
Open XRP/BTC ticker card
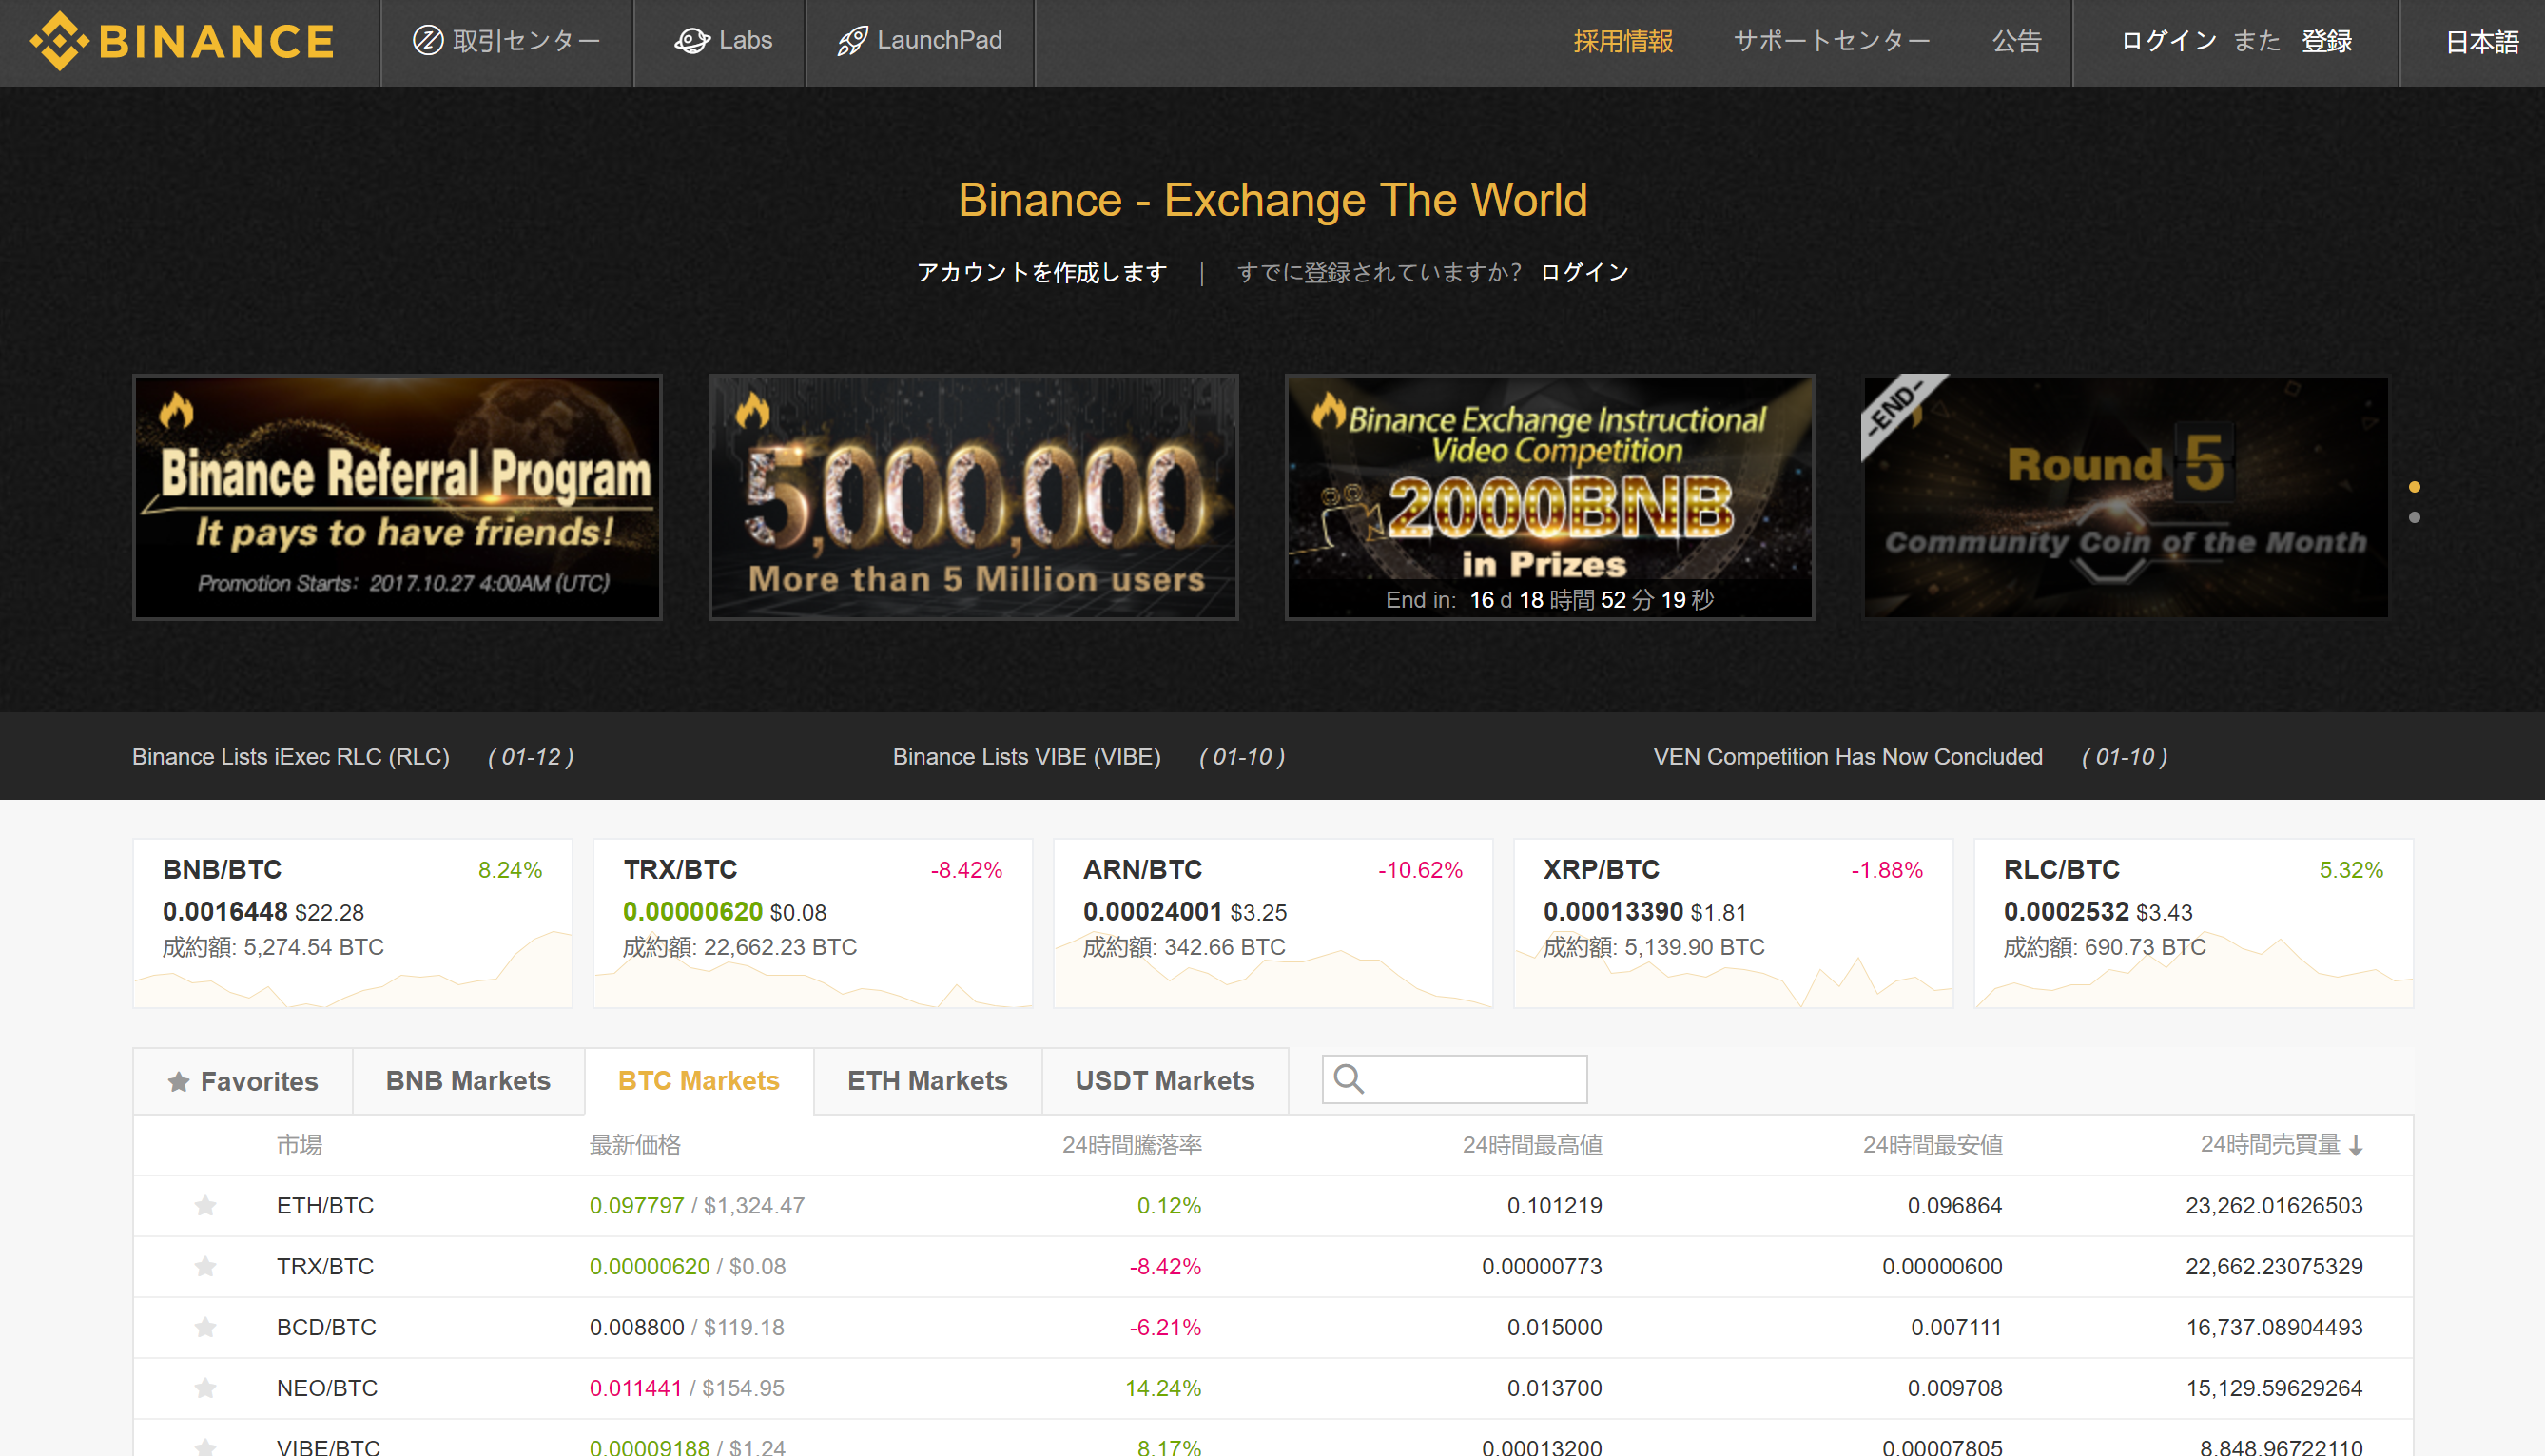[1733, 923]
